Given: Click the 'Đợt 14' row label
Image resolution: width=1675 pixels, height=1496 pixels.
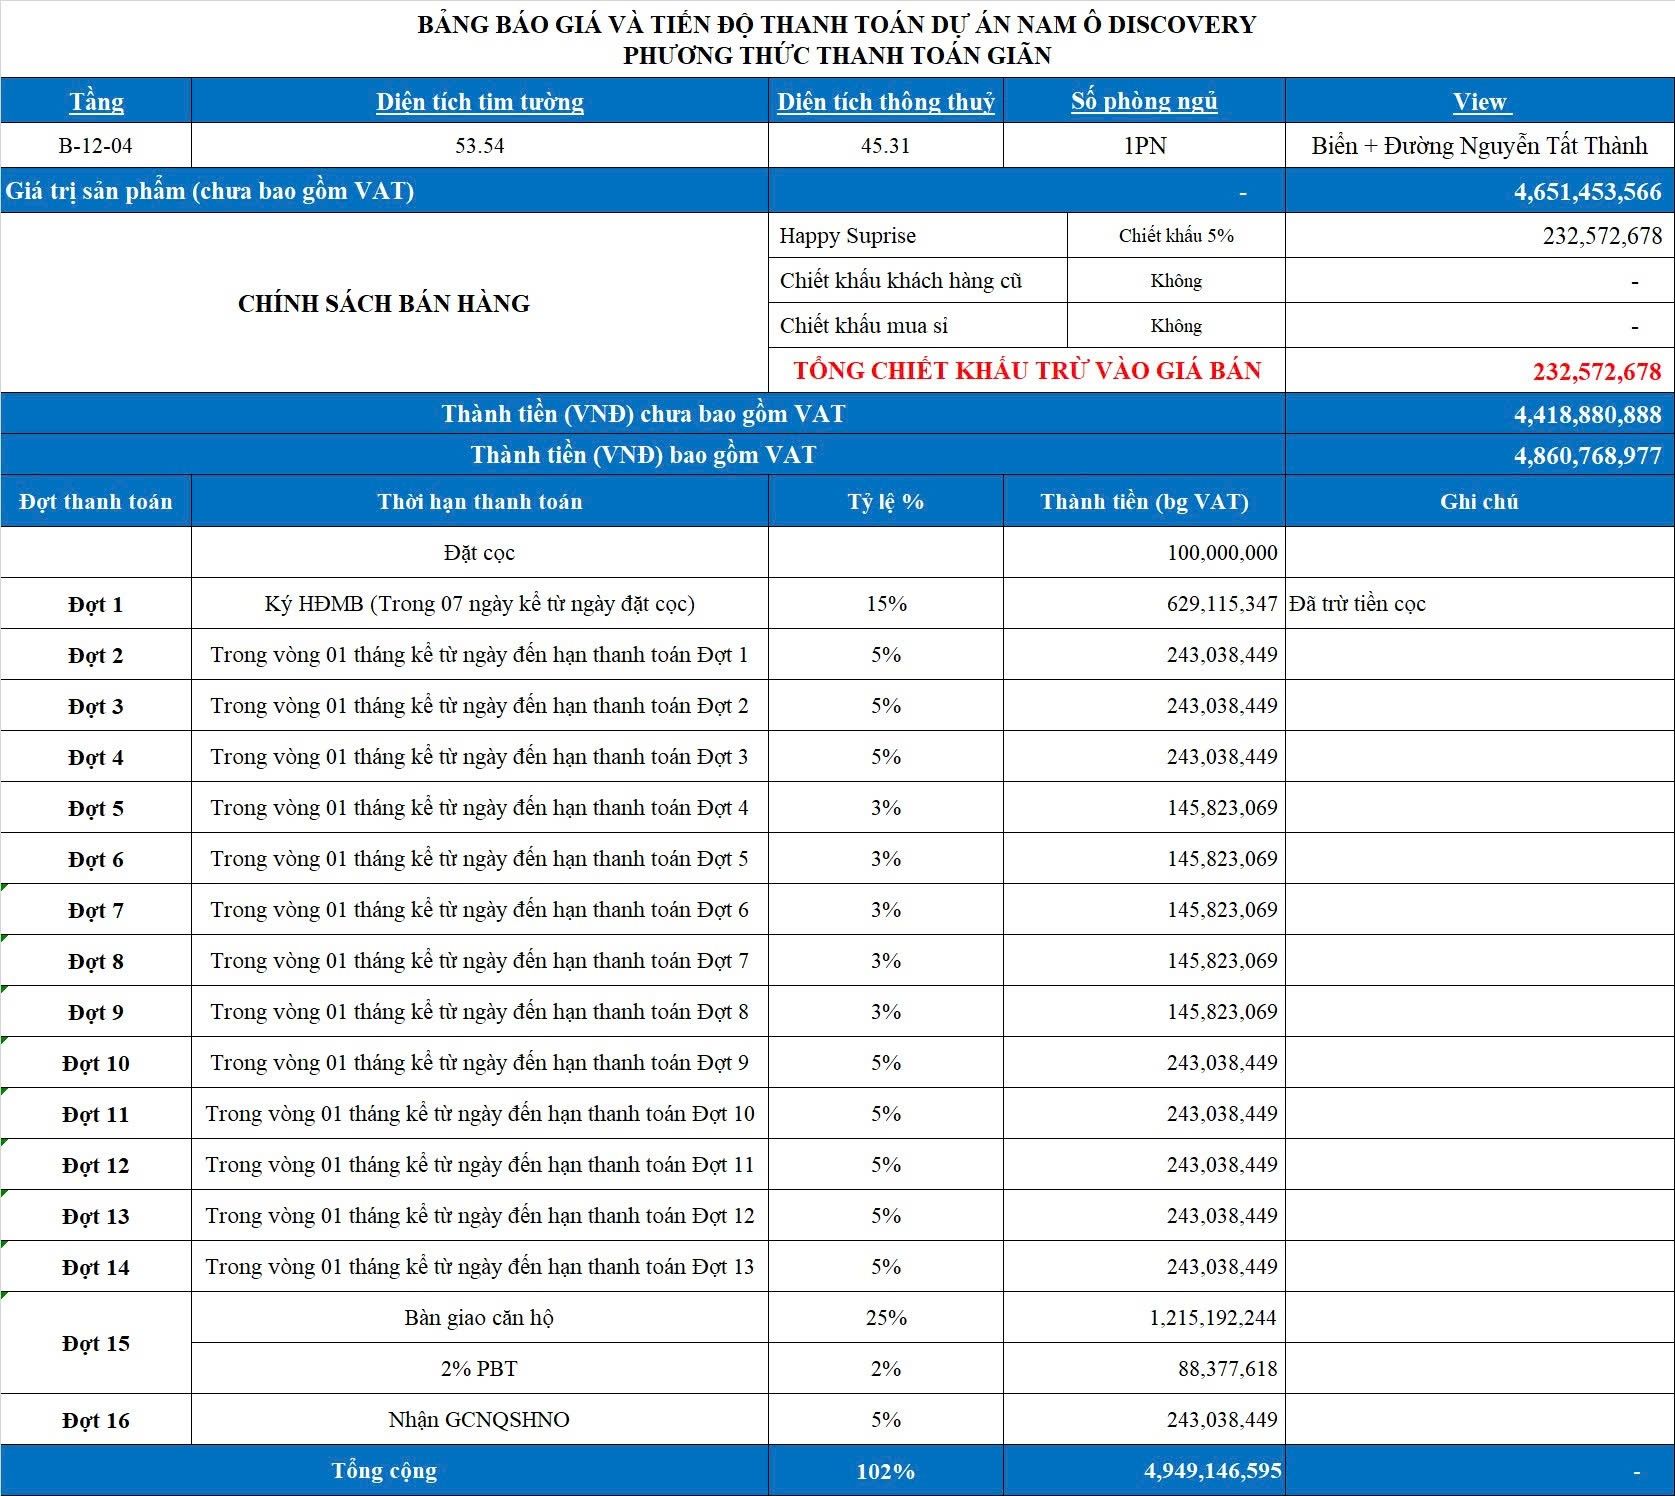Looking at the screenshot, I should [96, 1267].
